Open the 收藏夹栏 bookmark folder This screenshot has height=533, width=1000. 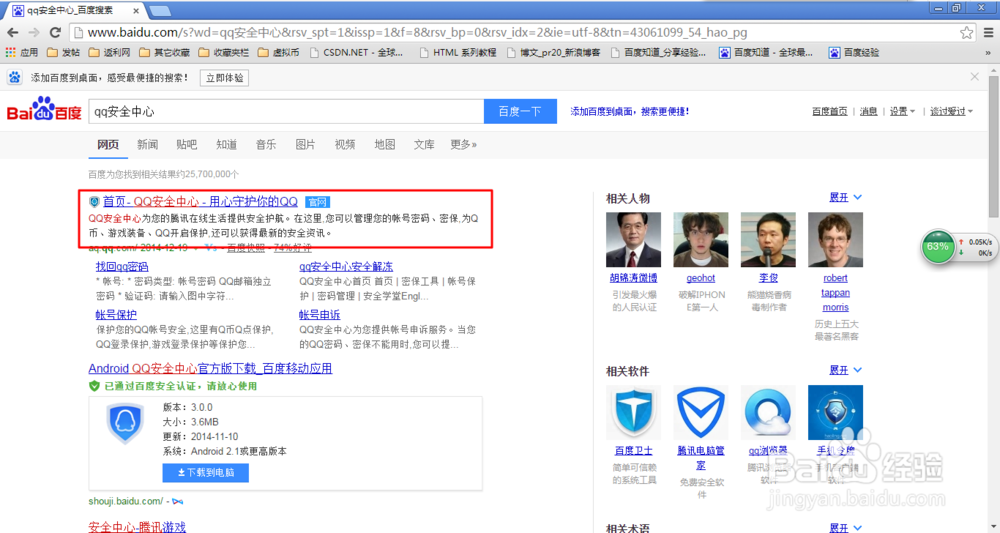click(x=224, y=52)
